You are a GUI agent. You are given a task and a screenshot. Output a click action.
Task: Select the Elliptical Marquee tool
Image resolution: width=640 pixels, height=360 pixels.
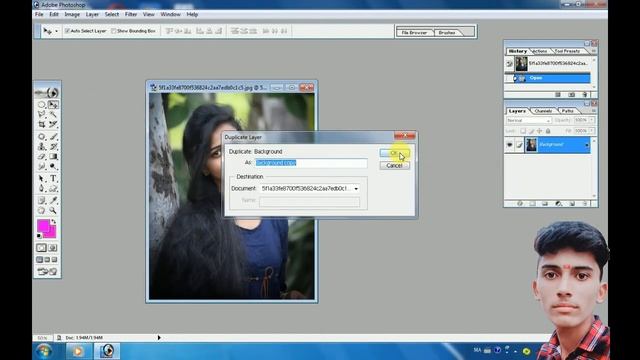coord(42,104)
